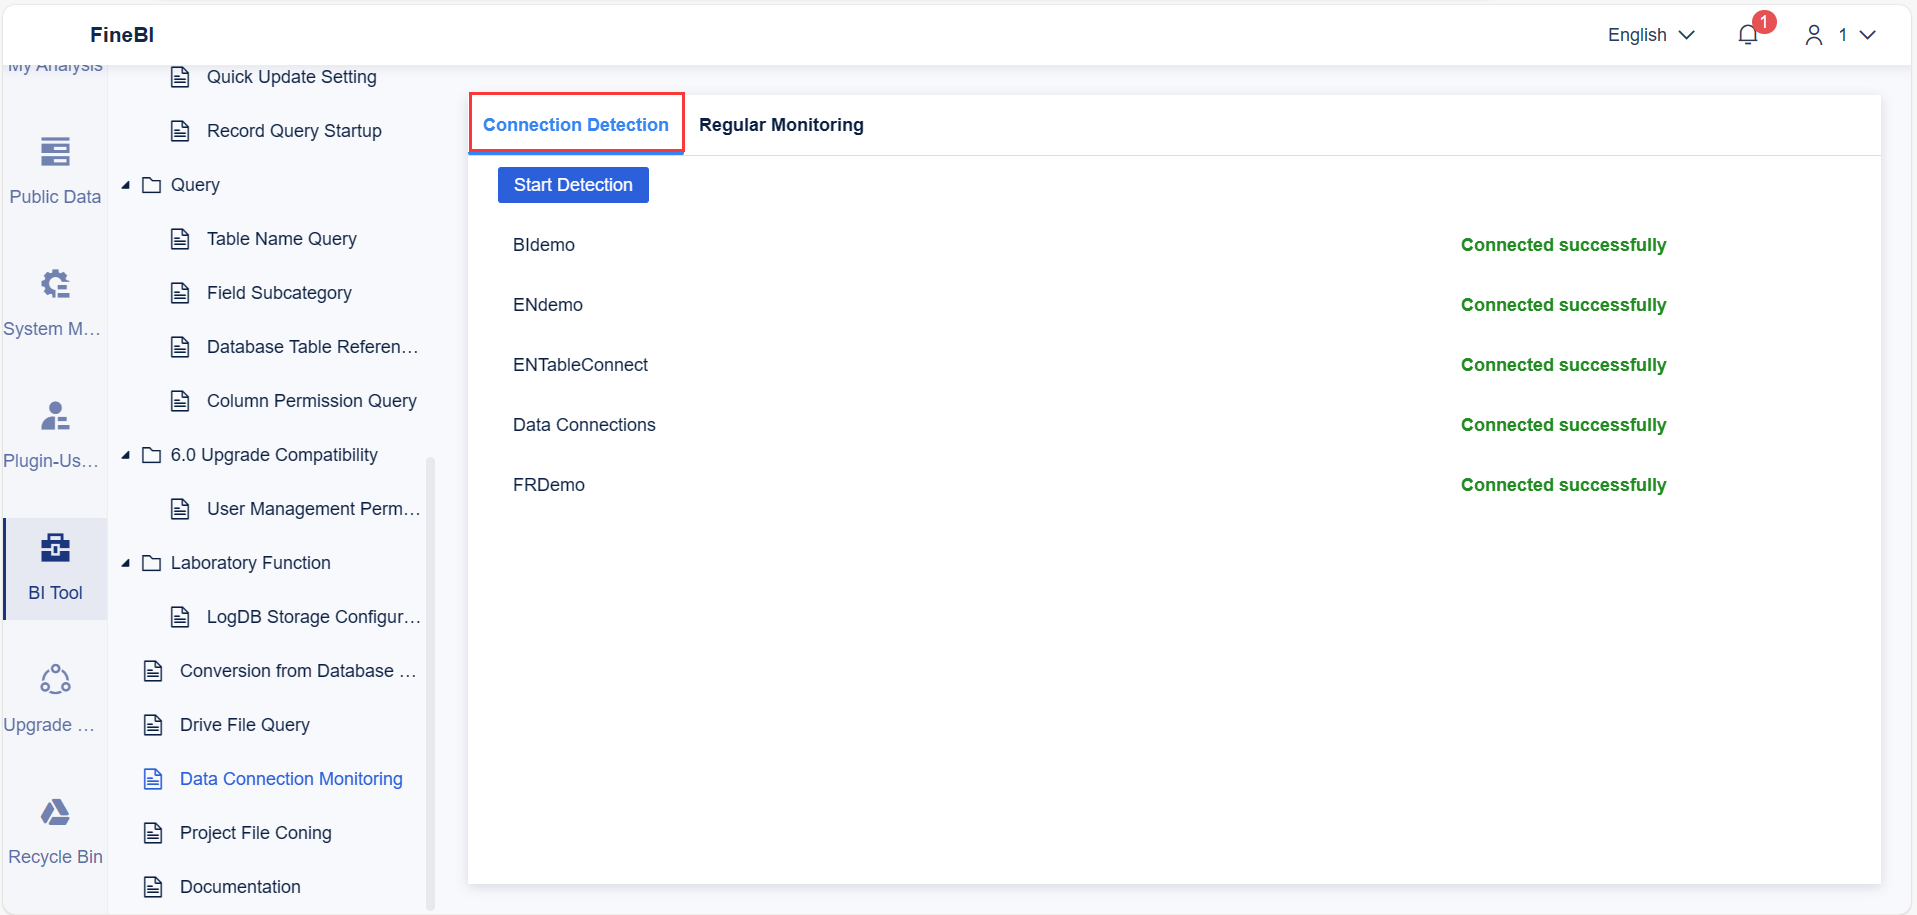Select the Connection Detection tab
Screen dimensions: 1917x915
click(575, 124)
